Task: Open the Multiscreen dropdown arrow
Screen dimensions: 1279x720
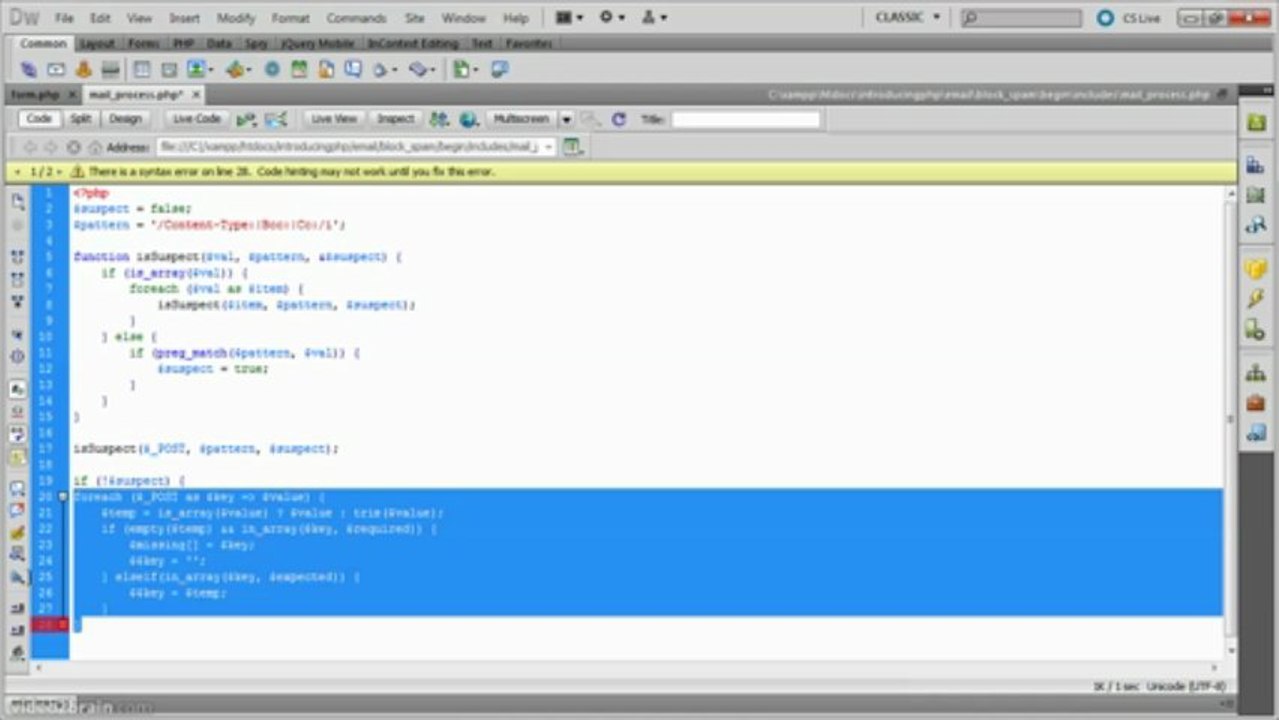Action: [566, 119]
